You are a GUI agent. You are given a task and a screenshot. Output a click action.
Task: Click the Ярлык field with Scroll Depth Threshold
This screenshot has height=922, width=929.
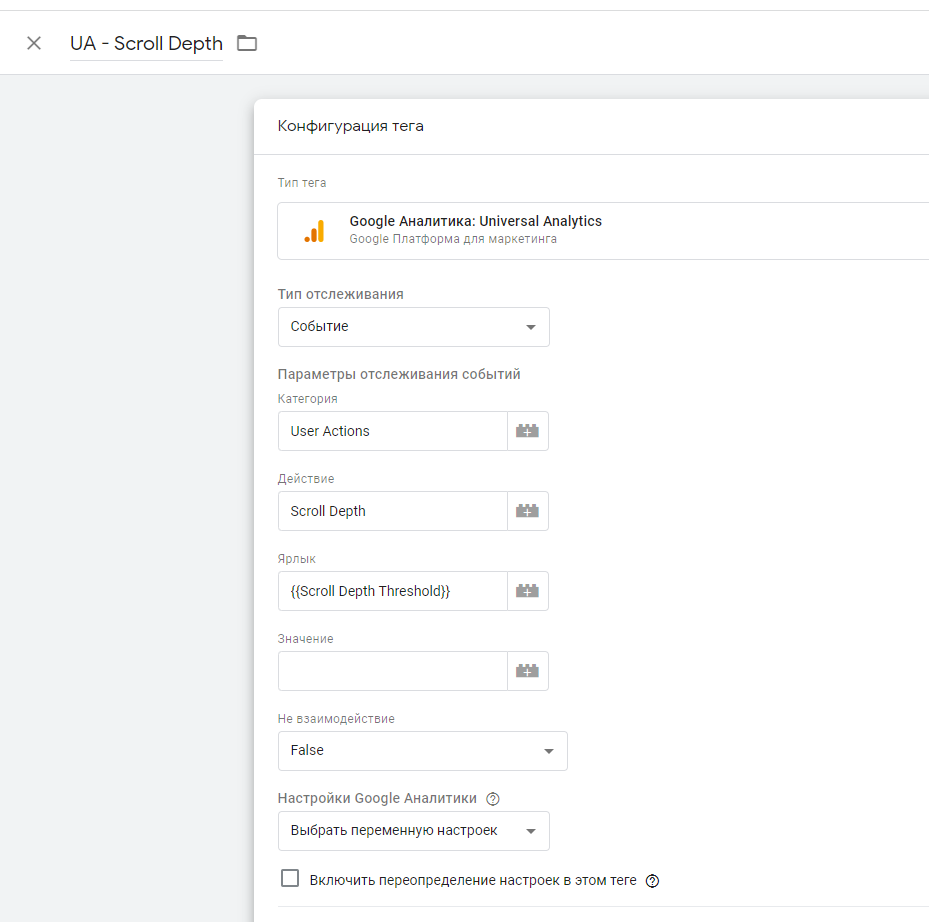[x=392, y=591]
